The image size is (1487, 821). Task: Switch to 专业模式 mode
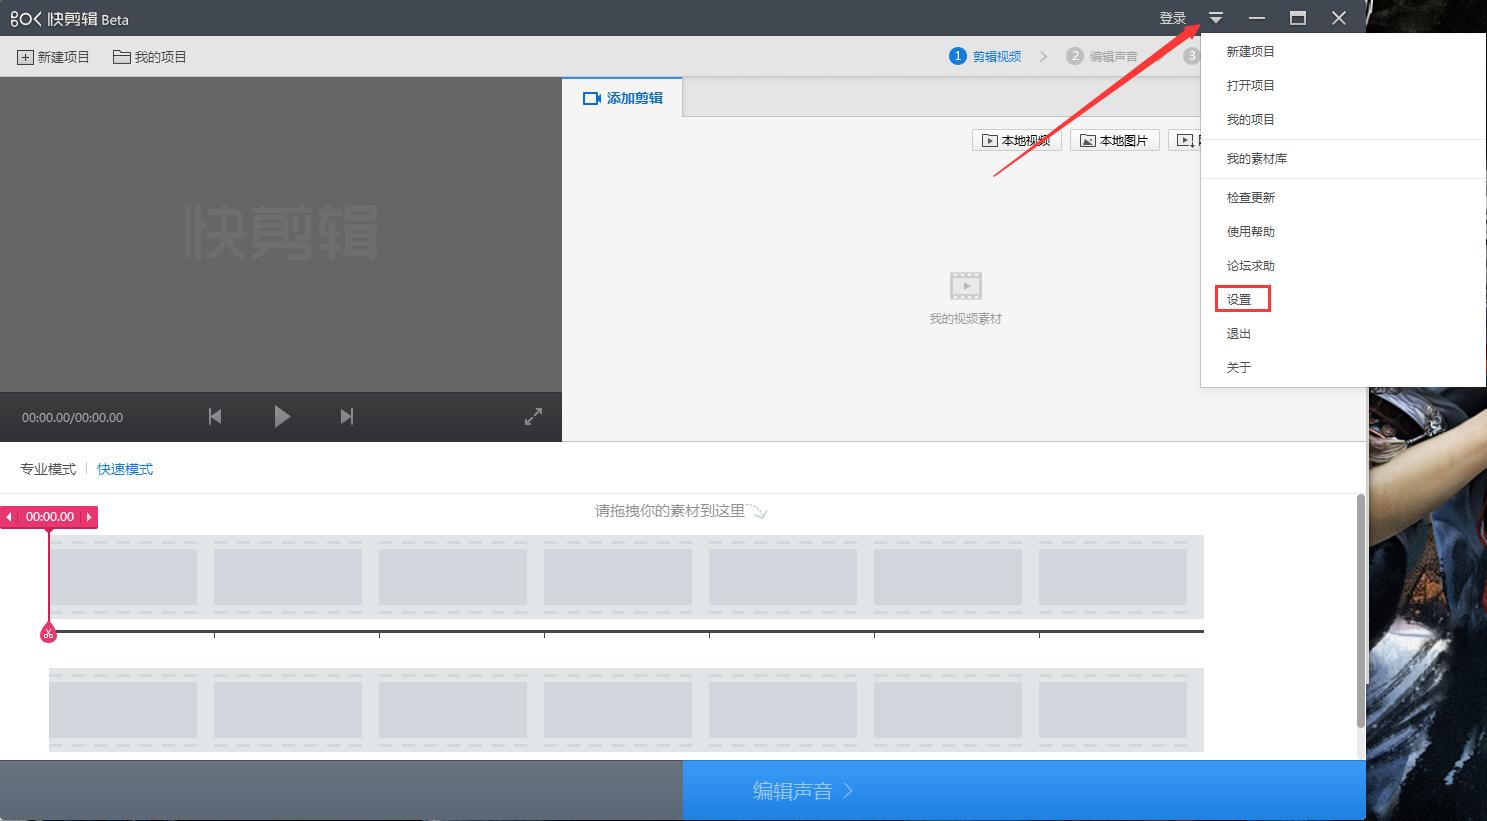pos(48,469)
